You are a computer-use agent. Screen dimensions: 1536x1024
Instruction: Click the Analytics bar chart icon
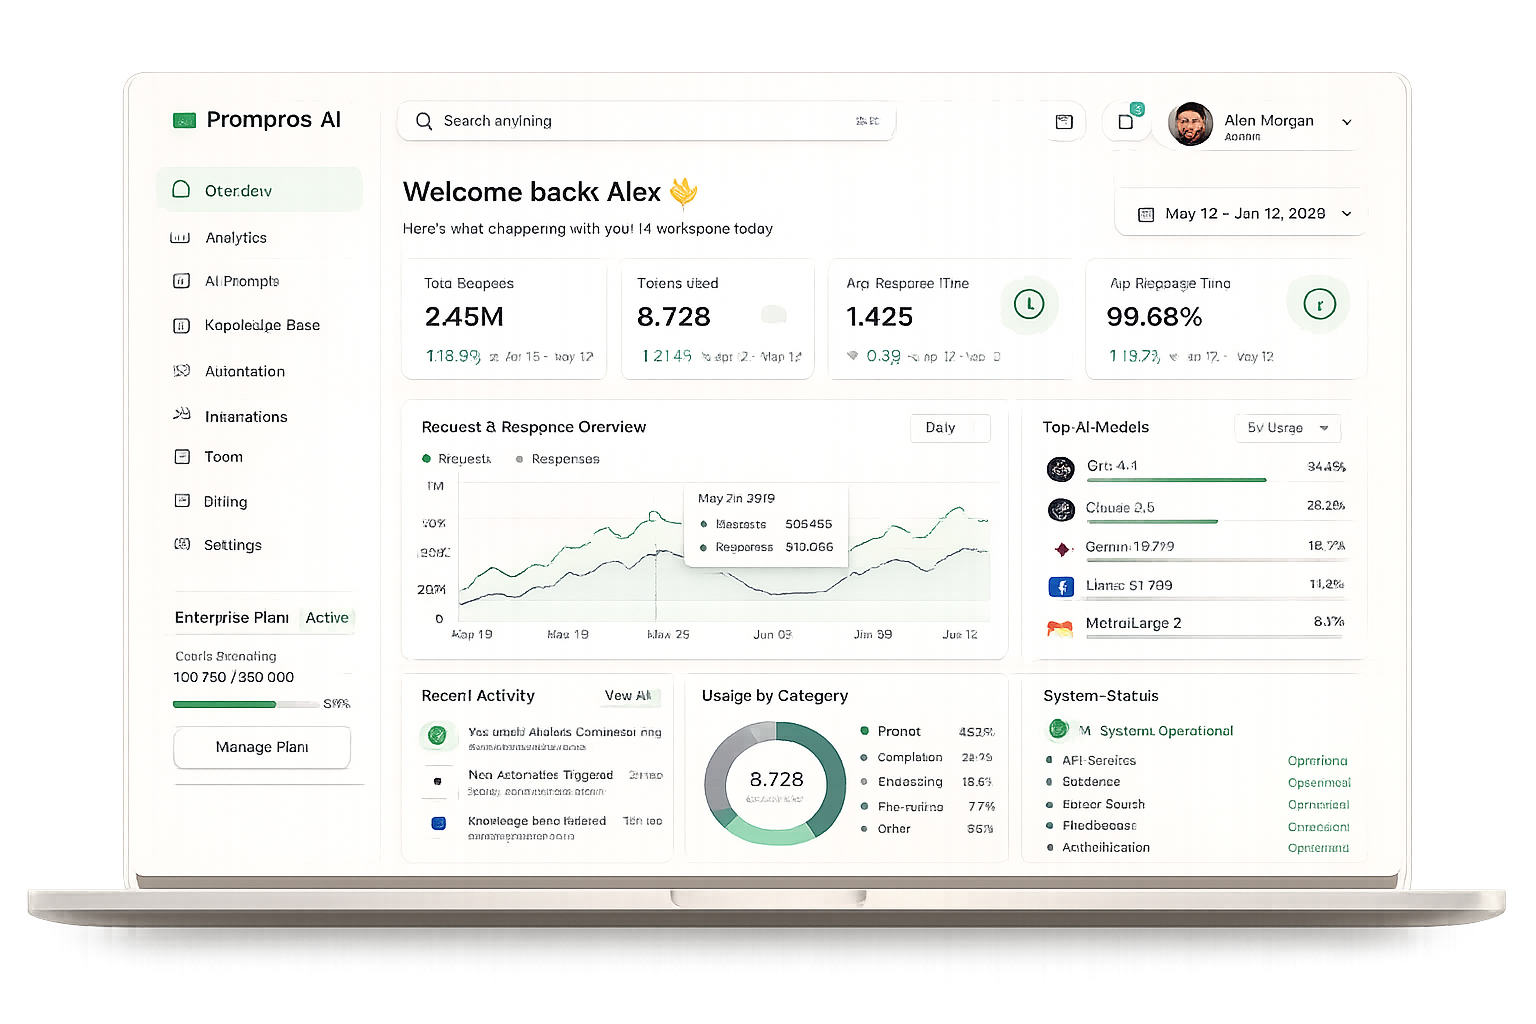click(x=180, y=238)
